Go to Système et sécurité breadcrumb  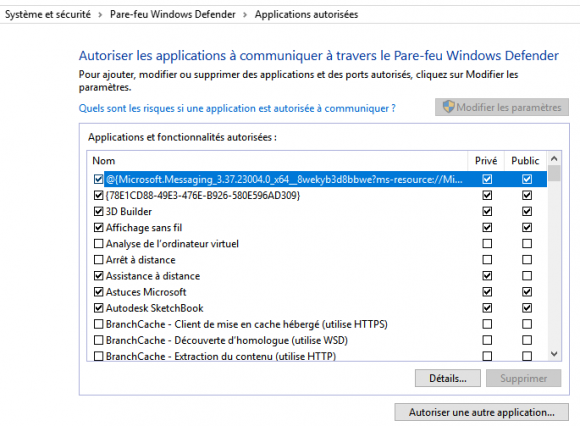[x=48, y=14]
